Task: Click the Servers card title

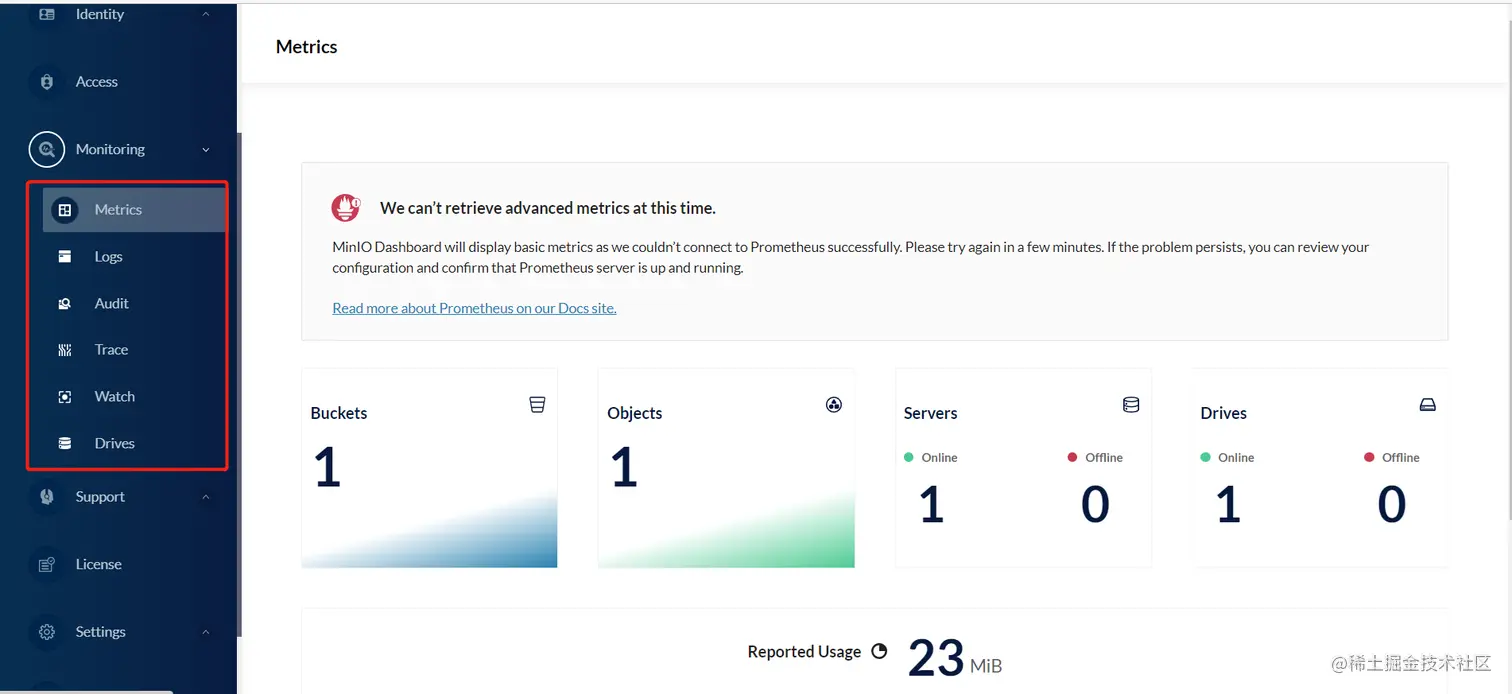Action: point(930,413)
